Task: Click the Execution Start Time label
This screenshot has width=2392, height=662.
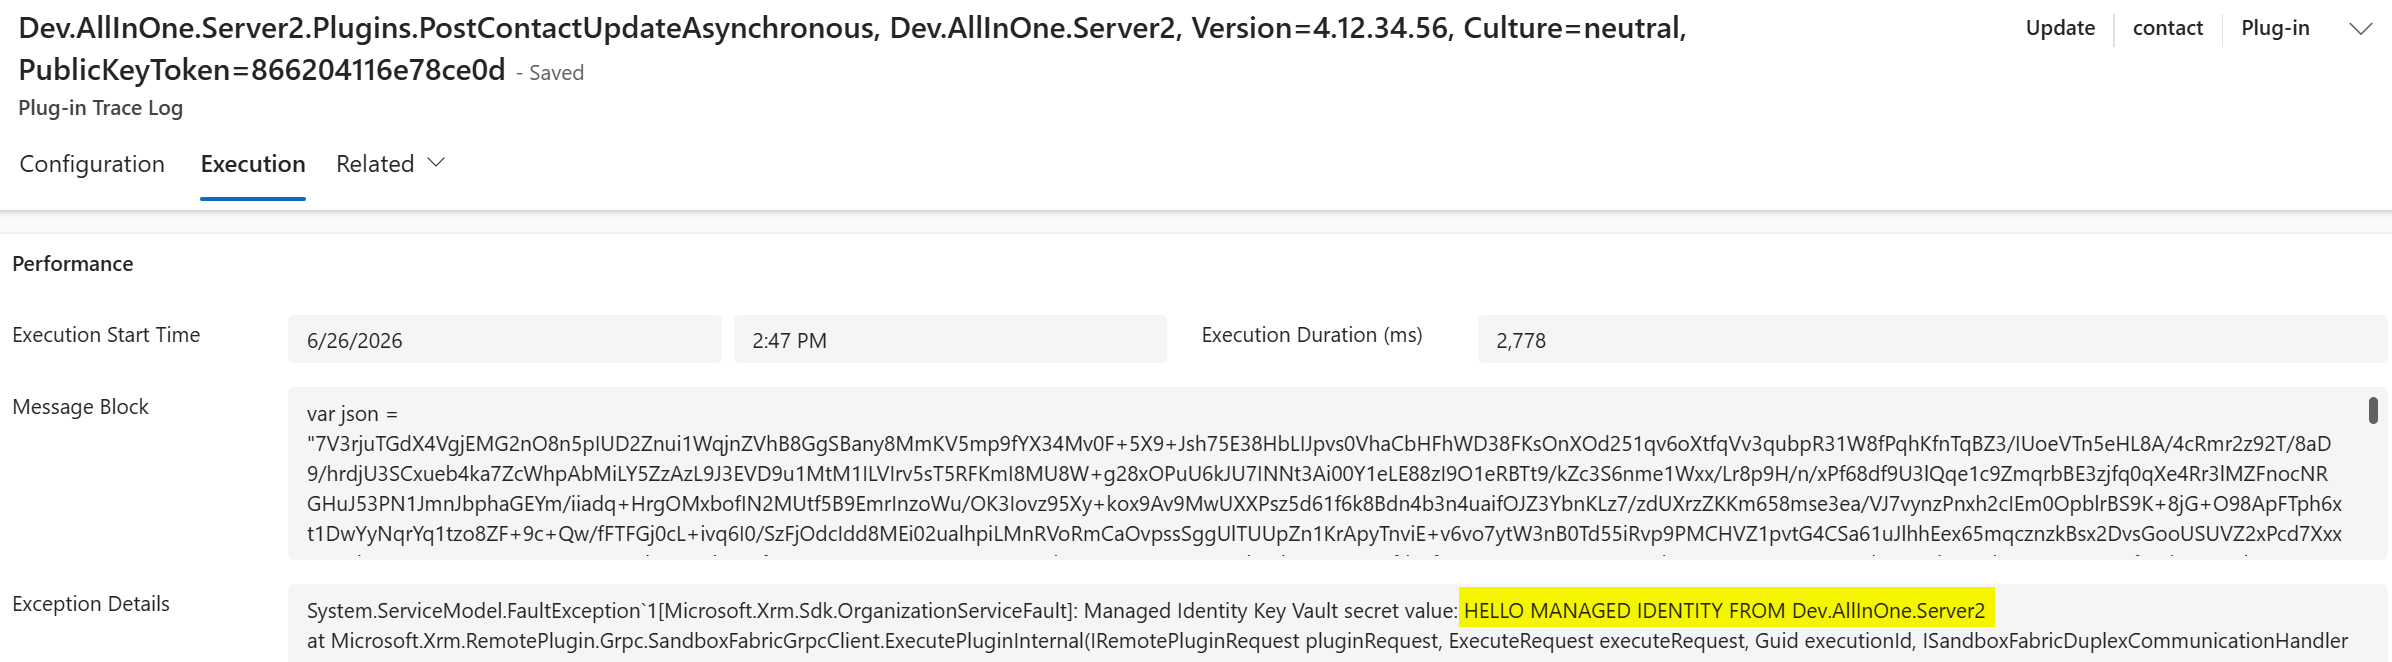Action: (x=106, y=335)
